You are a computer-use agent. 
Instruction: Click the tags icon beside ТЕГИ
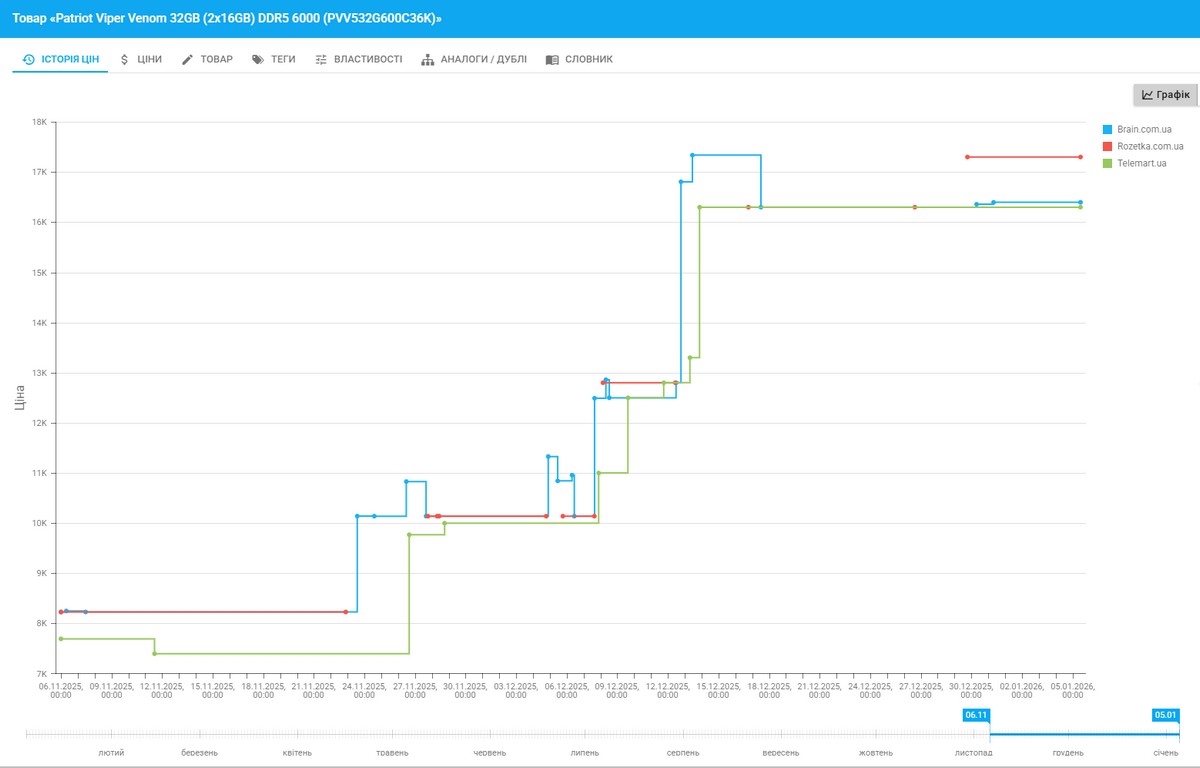click(x=258, y=59)
